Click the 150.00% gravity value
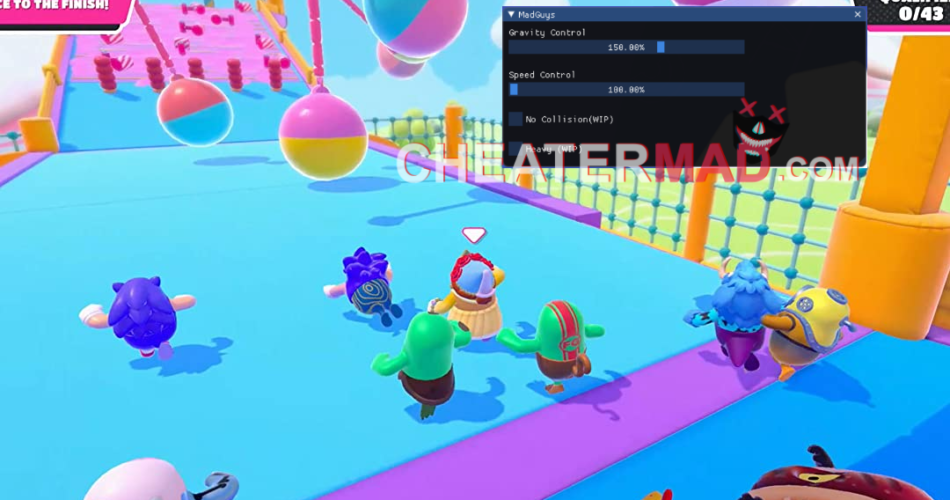Viewport: 950px width, 500px height. coord(626,47)
